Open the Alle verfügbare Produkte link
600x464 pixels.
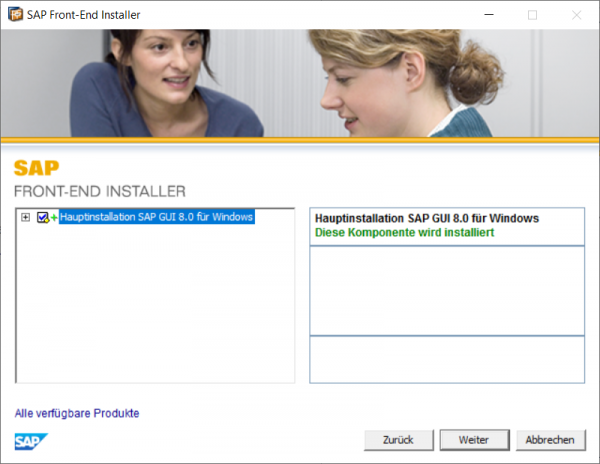(77, 413)
